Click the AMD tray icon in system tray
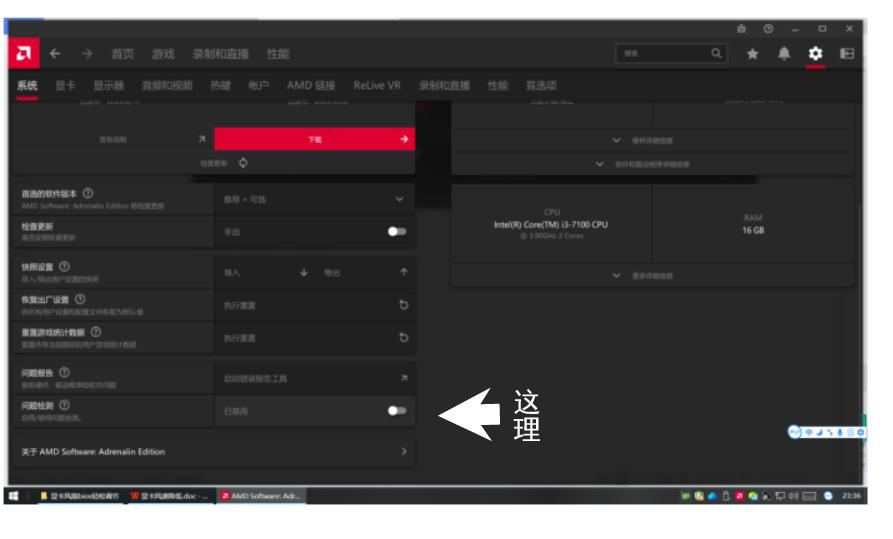Image resolution: width=893 pixels, height=539 pixels. [x=739, y=496]
